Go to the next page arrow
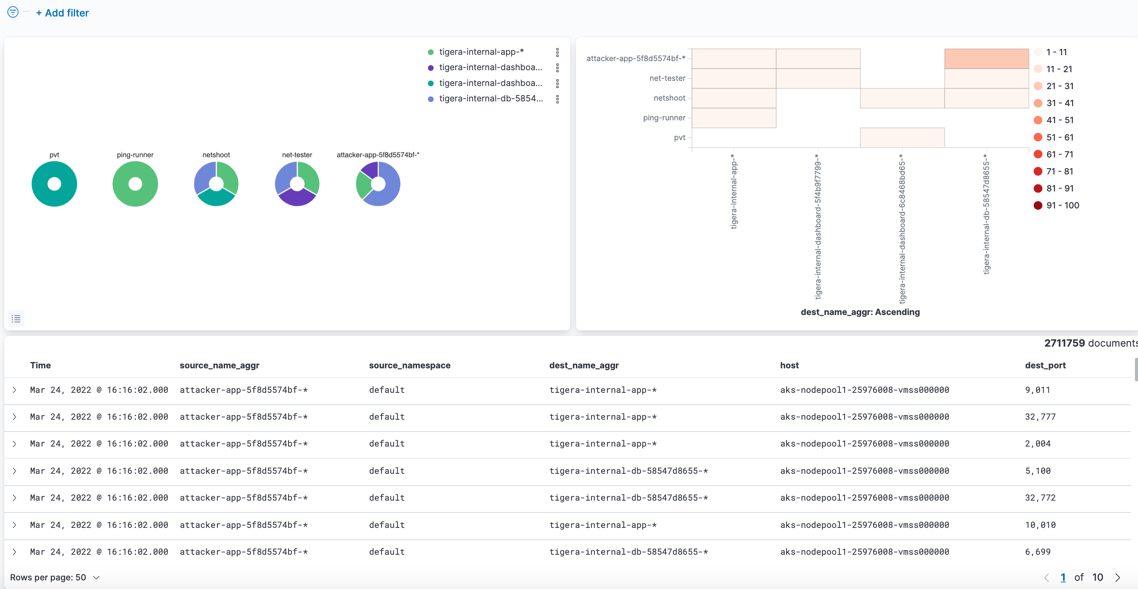 pyautogui.click(x=1118, y=577)
